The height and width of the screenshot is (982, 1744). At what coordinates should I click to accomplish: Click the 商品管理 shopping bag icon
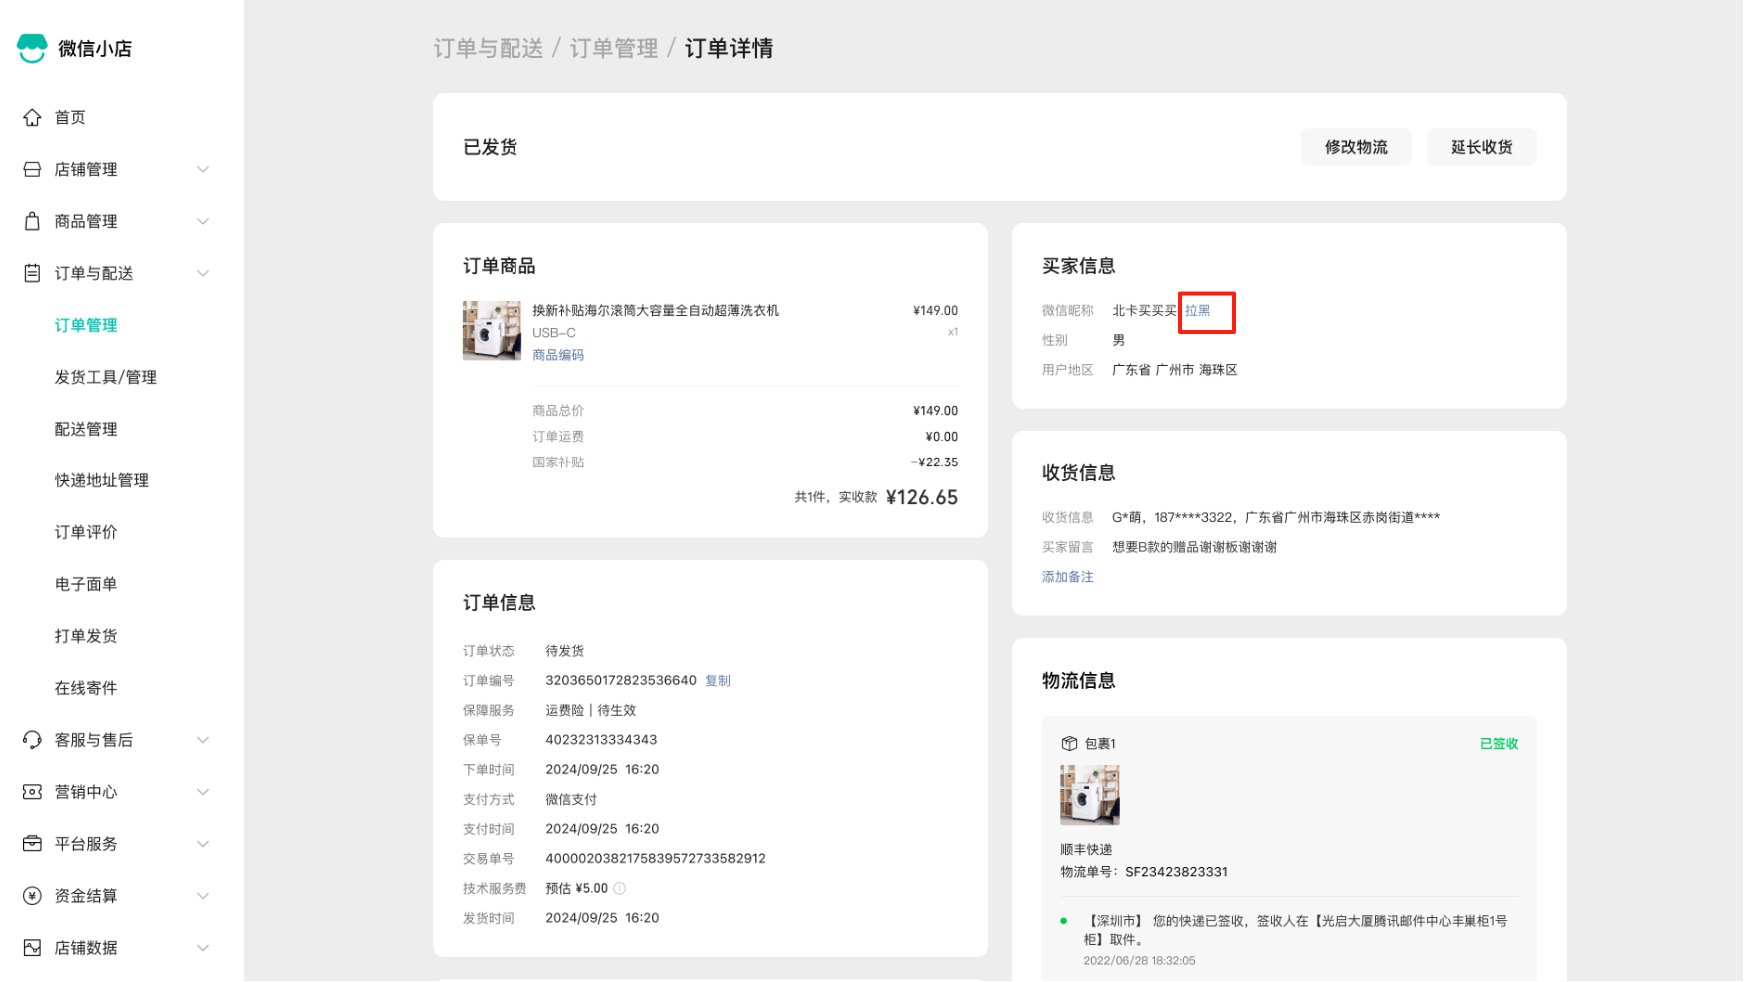coord(32,222)
